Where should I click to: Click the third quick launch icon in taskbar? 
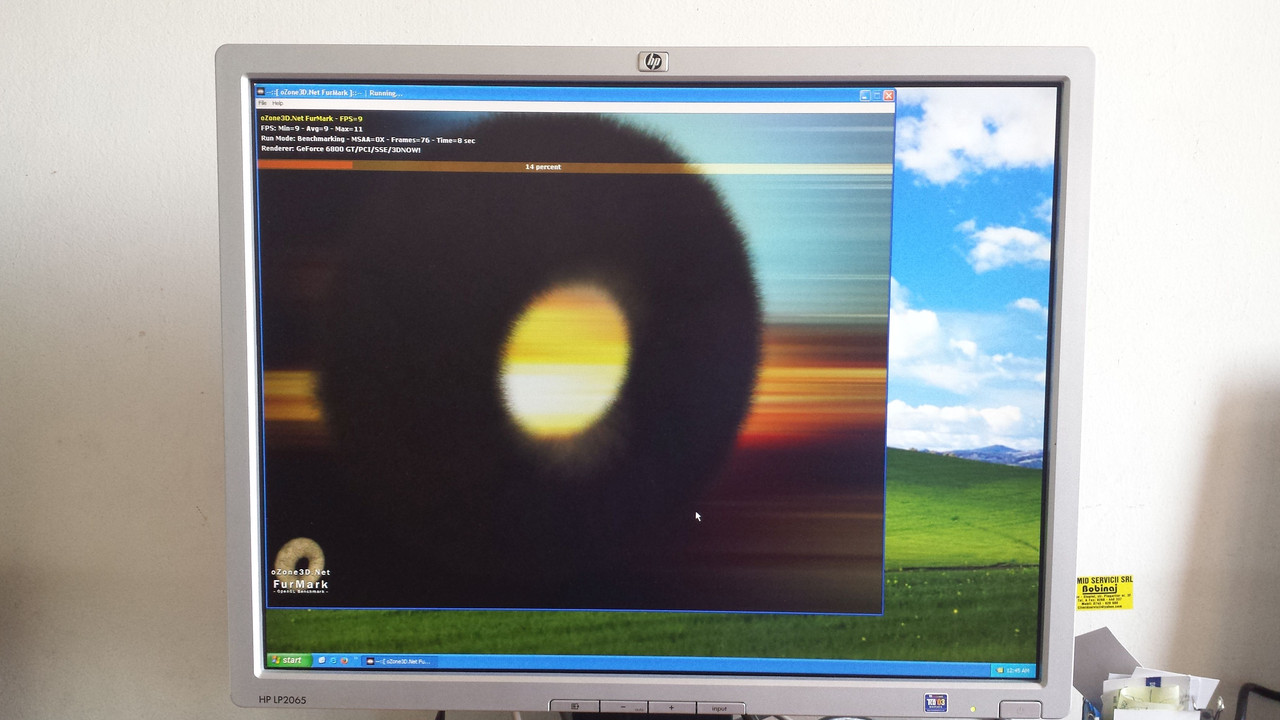click(345, 661)
